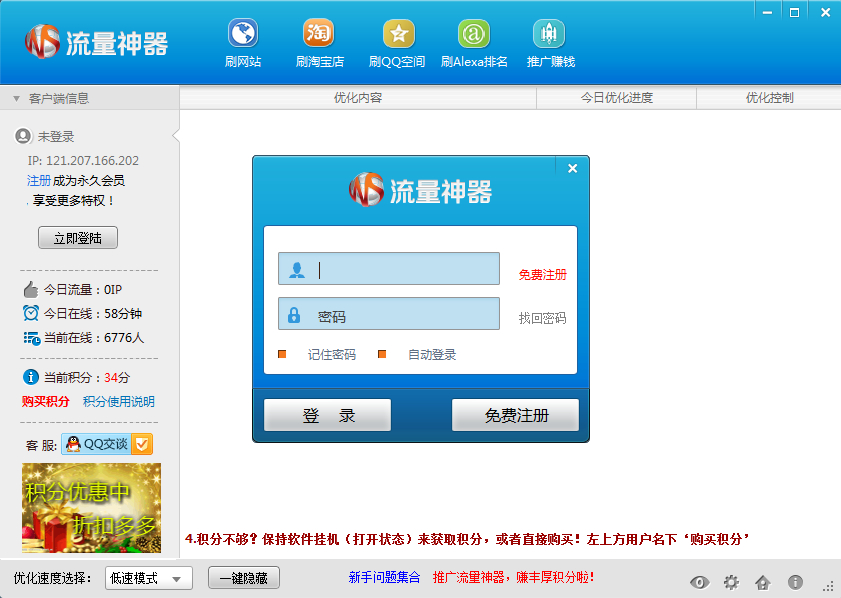
Task: Click the home icon in bottom bar
Action: point(762,582)
